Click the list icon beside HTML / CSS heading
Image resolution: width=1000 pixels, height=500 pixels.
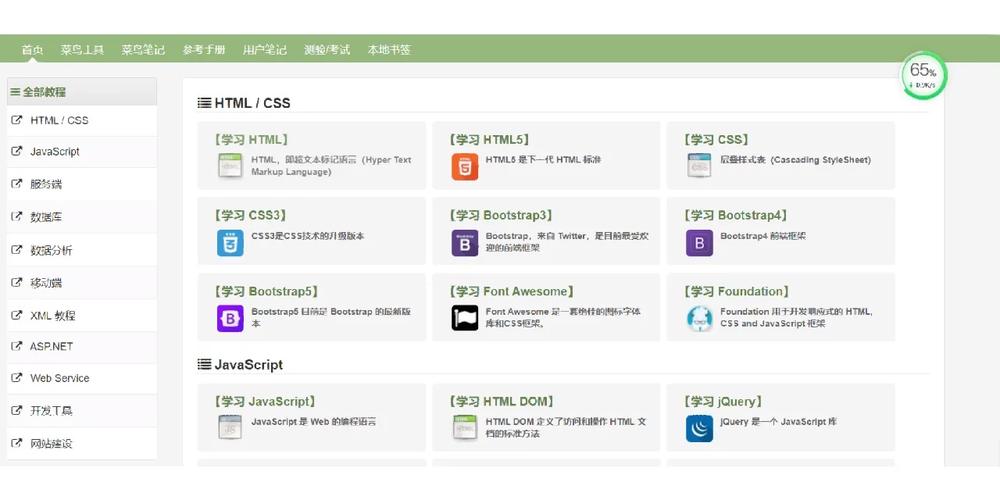[x=204, y=103]
